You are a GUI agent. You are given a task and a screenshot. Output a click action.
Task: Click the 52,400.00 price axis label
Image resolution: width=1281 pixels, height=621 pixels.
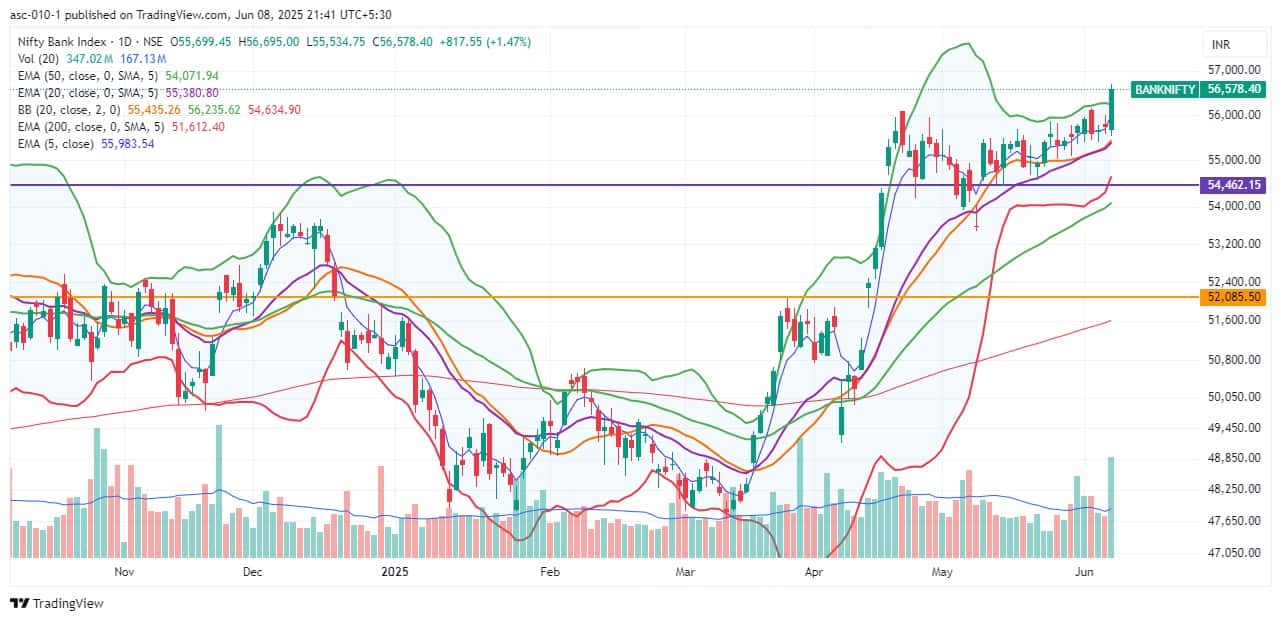click(x=1233, y=281)
